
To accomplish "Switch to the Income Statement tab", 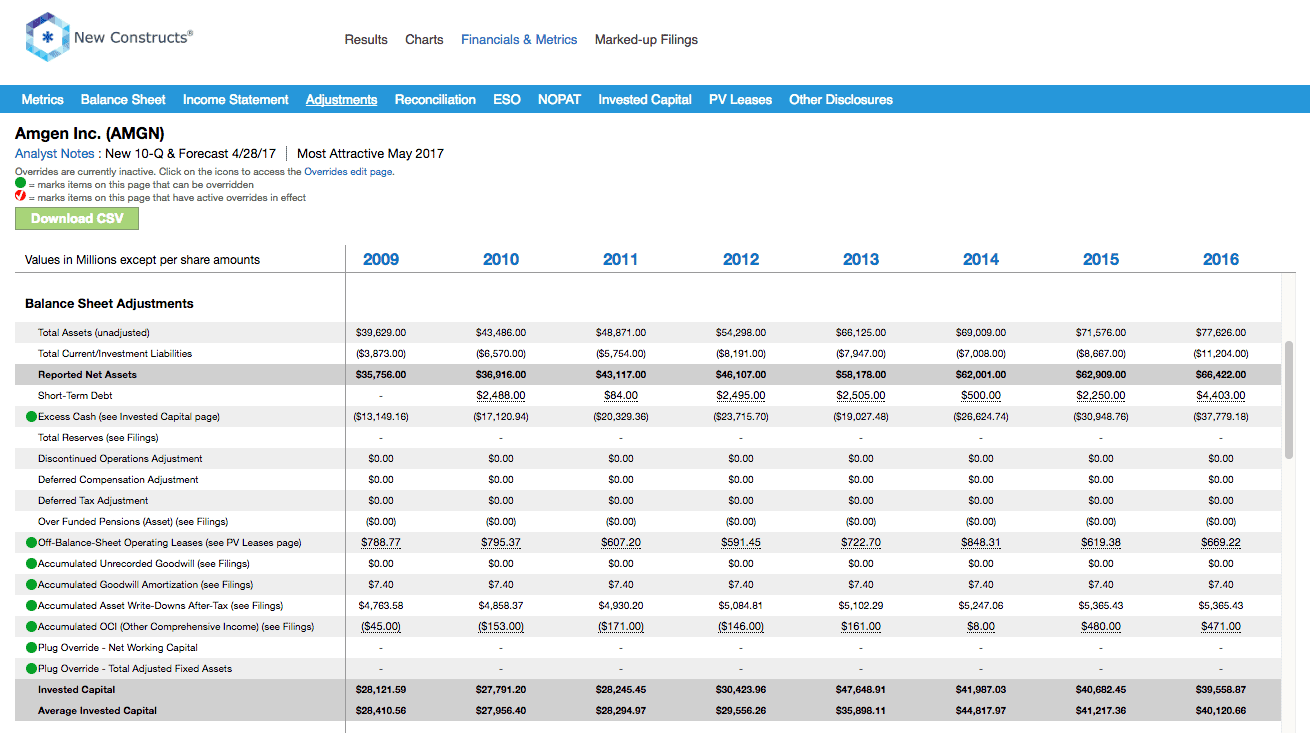I will [x=235, y=99].
